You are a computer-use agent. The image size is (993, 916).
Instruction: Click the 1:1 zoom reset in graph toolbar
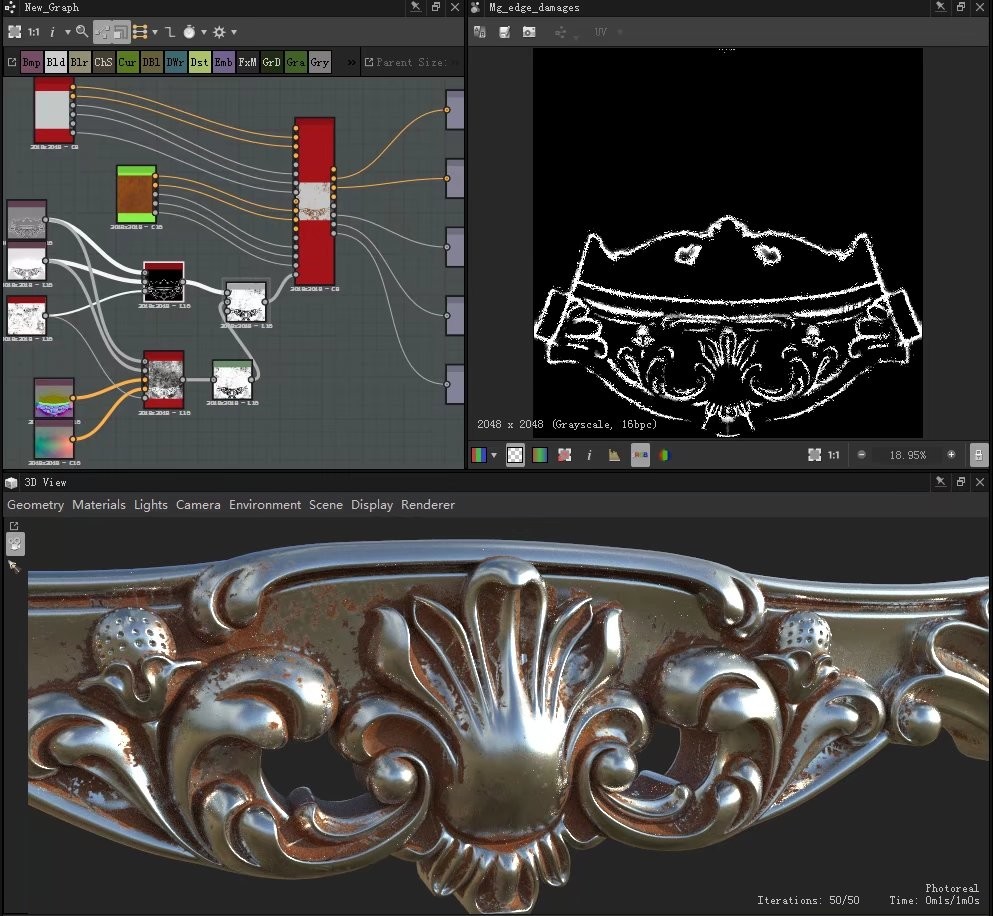(x=34, y=32)
